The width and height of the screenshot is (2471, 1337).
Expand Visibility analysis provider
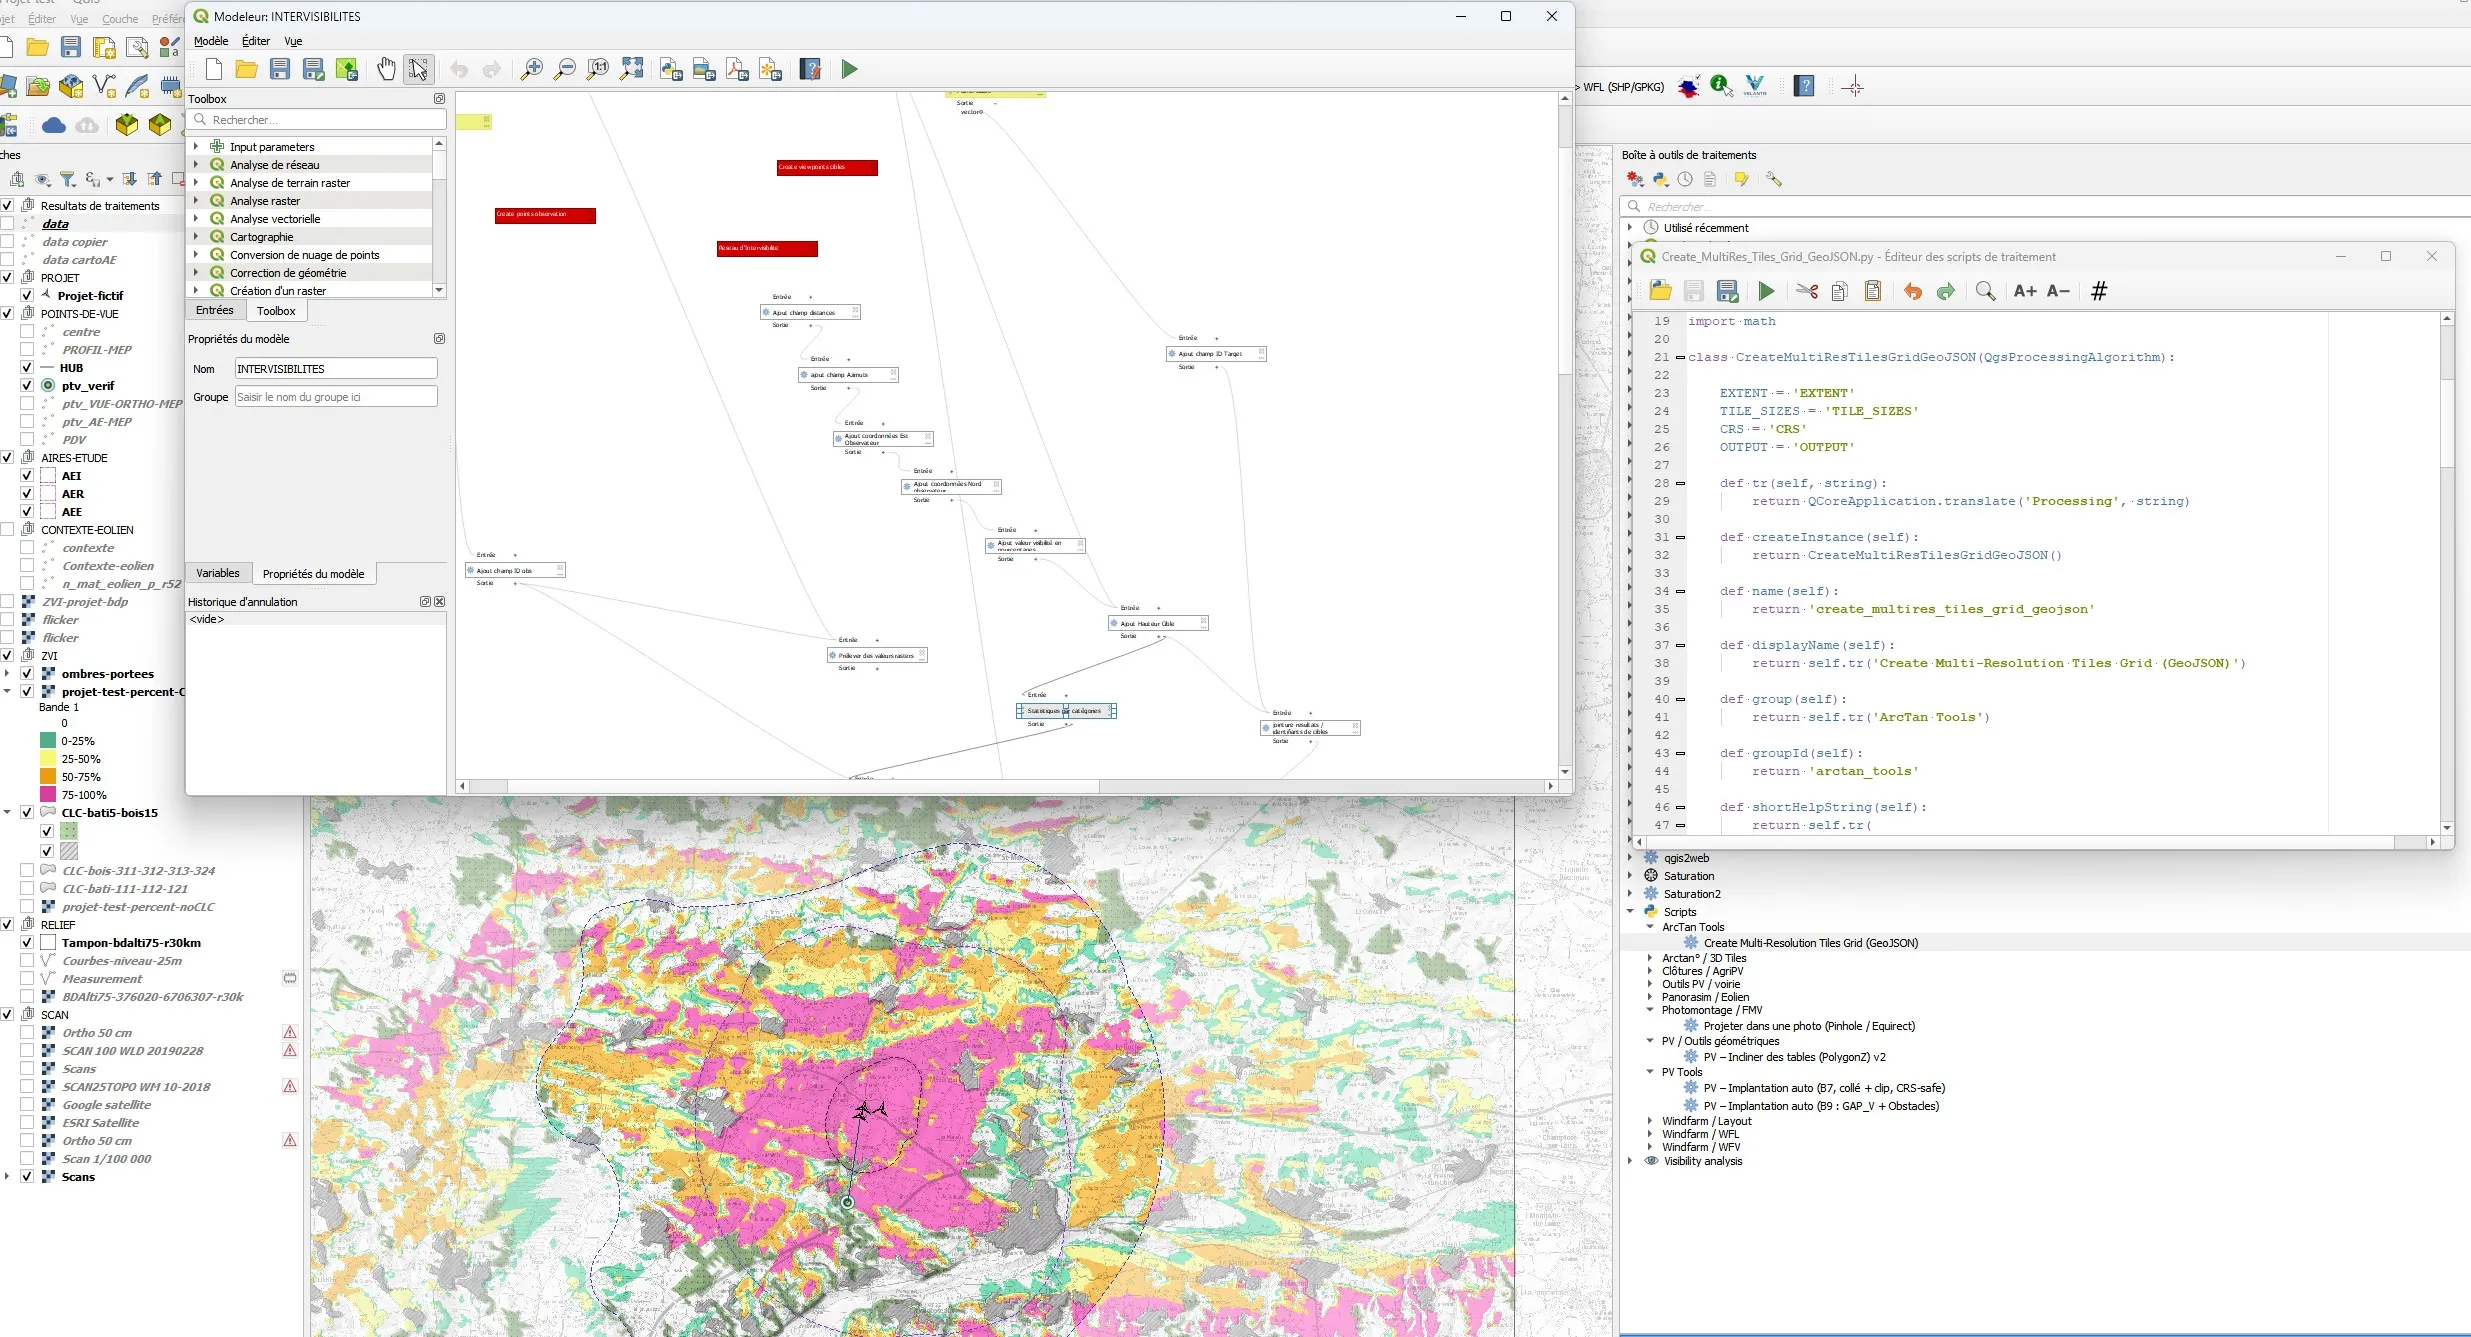1630,1161
